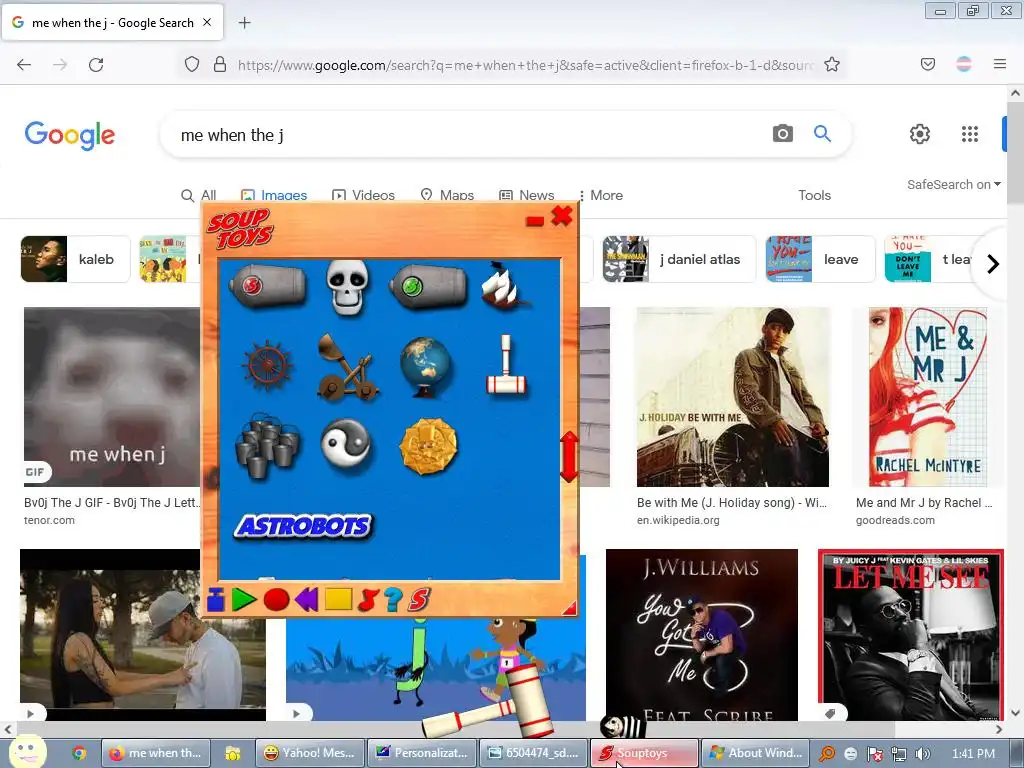Open the Let Me See album image
This screenshot has width=1024, height=768.
click(911, 635)
